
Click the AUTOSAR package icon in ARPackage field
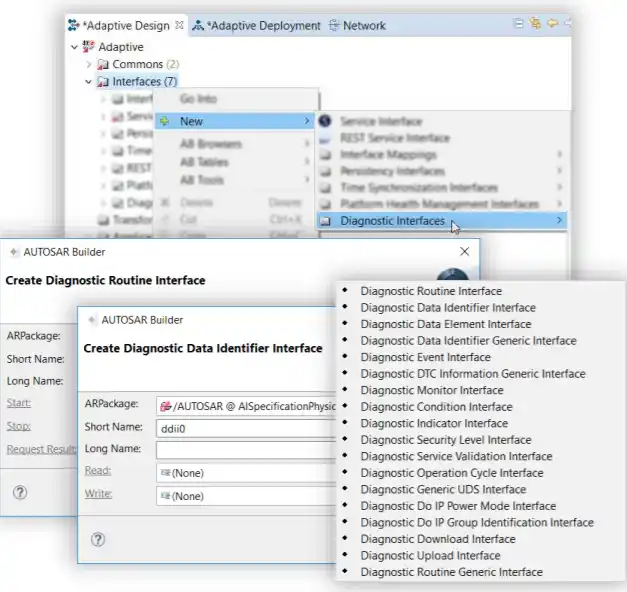(x=165, y=406)
